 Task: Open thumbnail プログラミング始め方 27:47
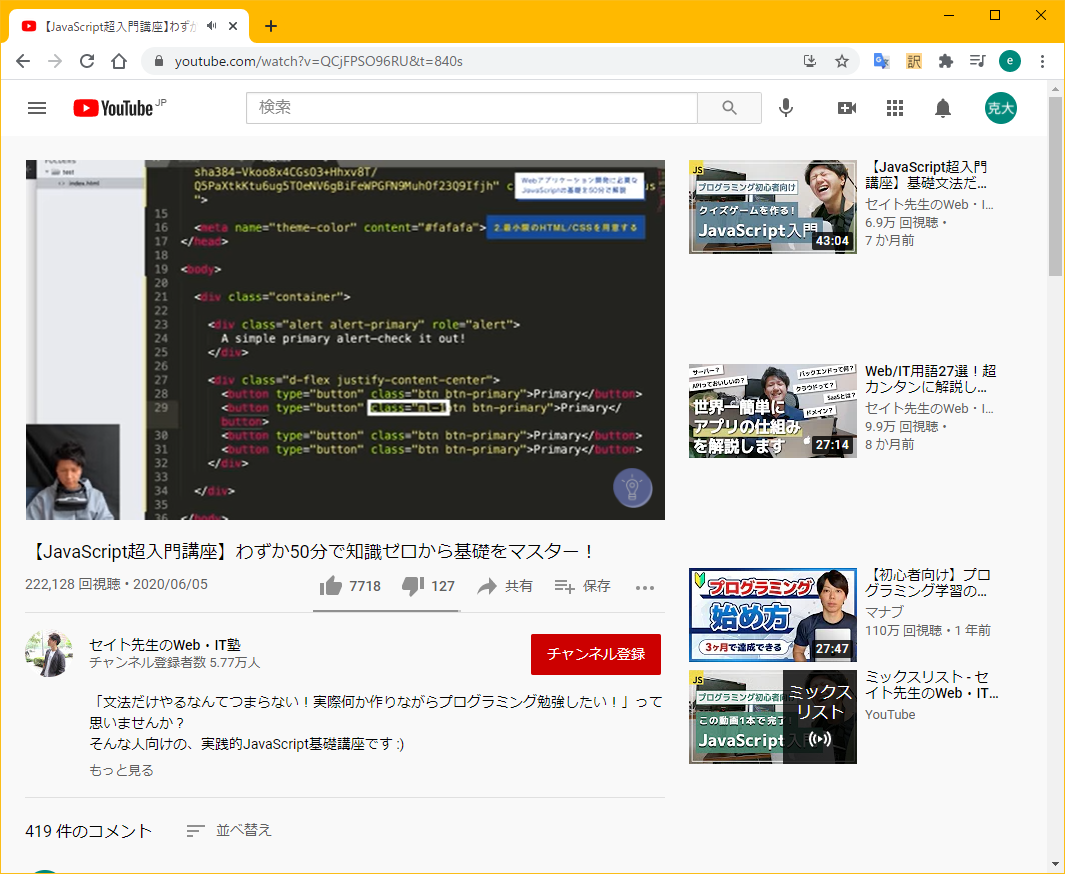(773, 615)
